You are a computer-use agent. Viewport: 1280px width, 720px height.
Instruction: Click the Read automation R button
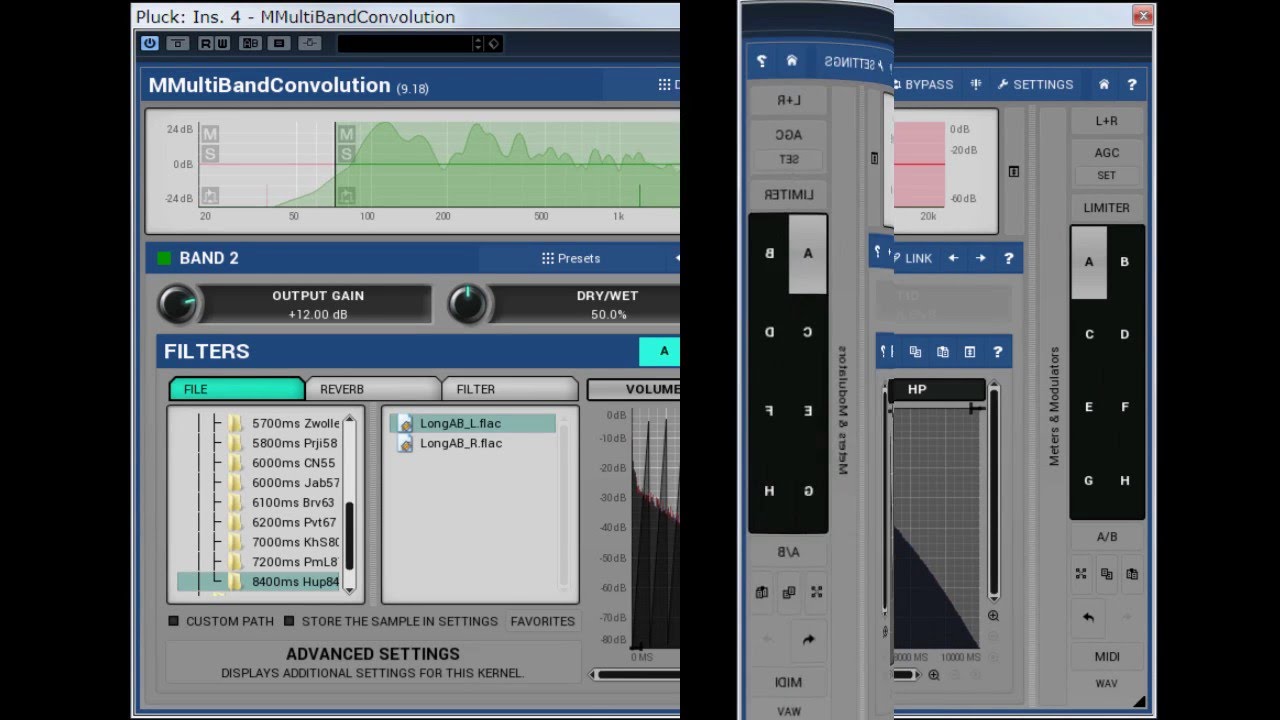(x=206, y=43)
